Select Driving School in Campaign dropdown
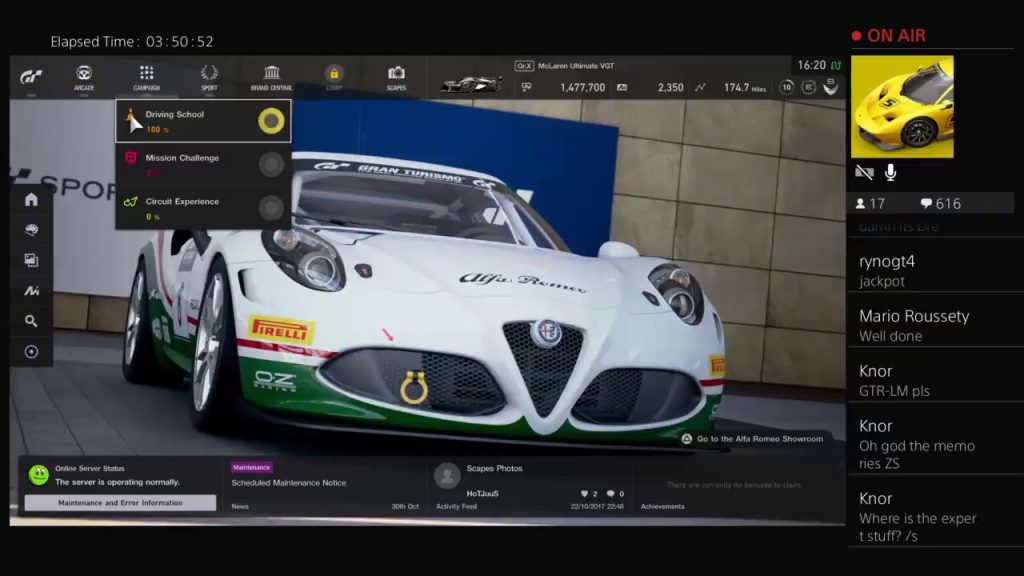 [203, 121]
